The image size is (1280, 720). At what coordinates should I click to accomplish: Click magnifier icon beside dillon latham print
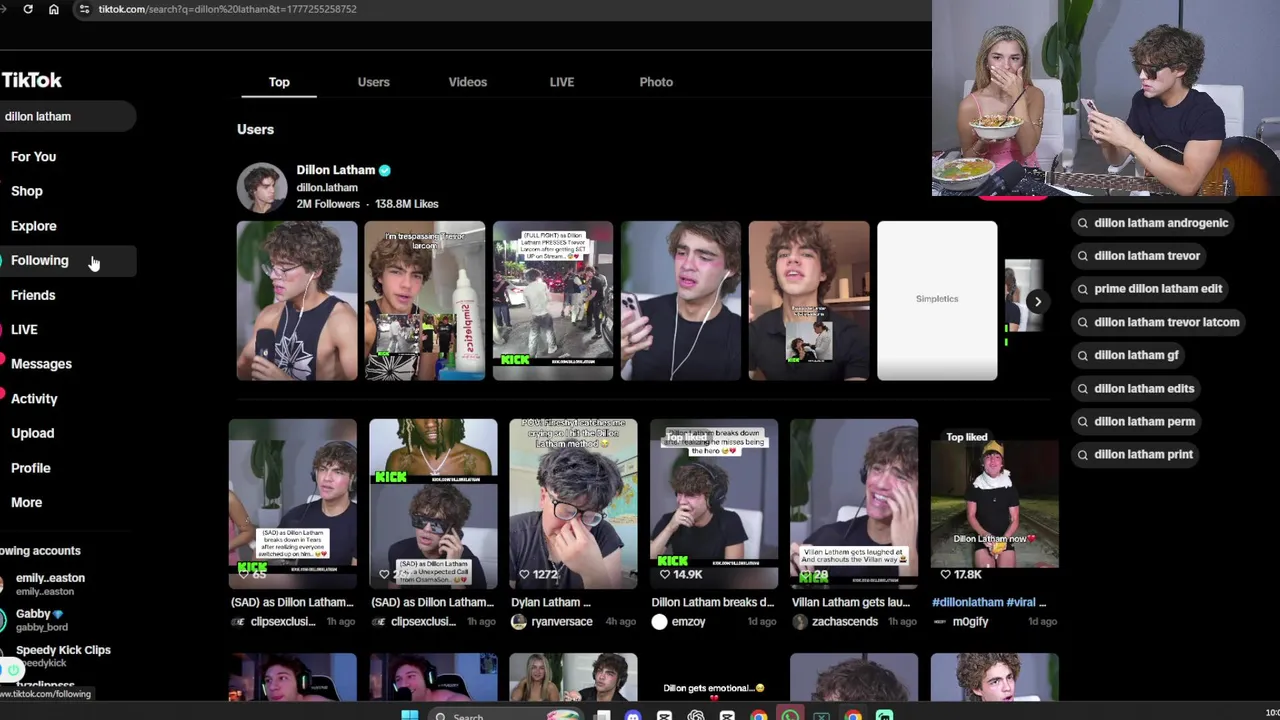click(x=1082, y=454)
